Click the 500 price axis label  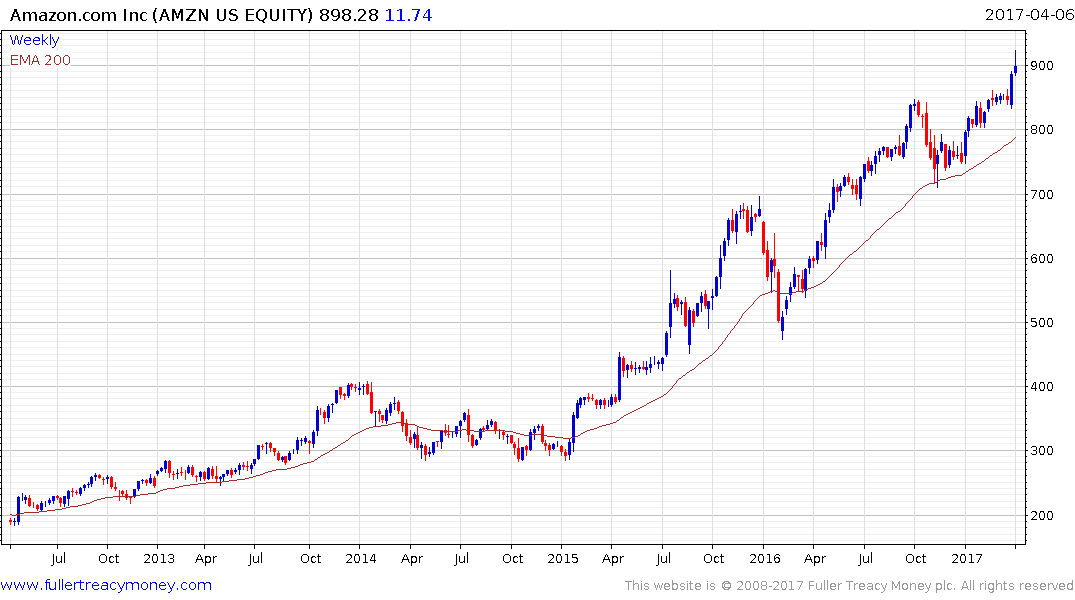(x=1041, y=323)
